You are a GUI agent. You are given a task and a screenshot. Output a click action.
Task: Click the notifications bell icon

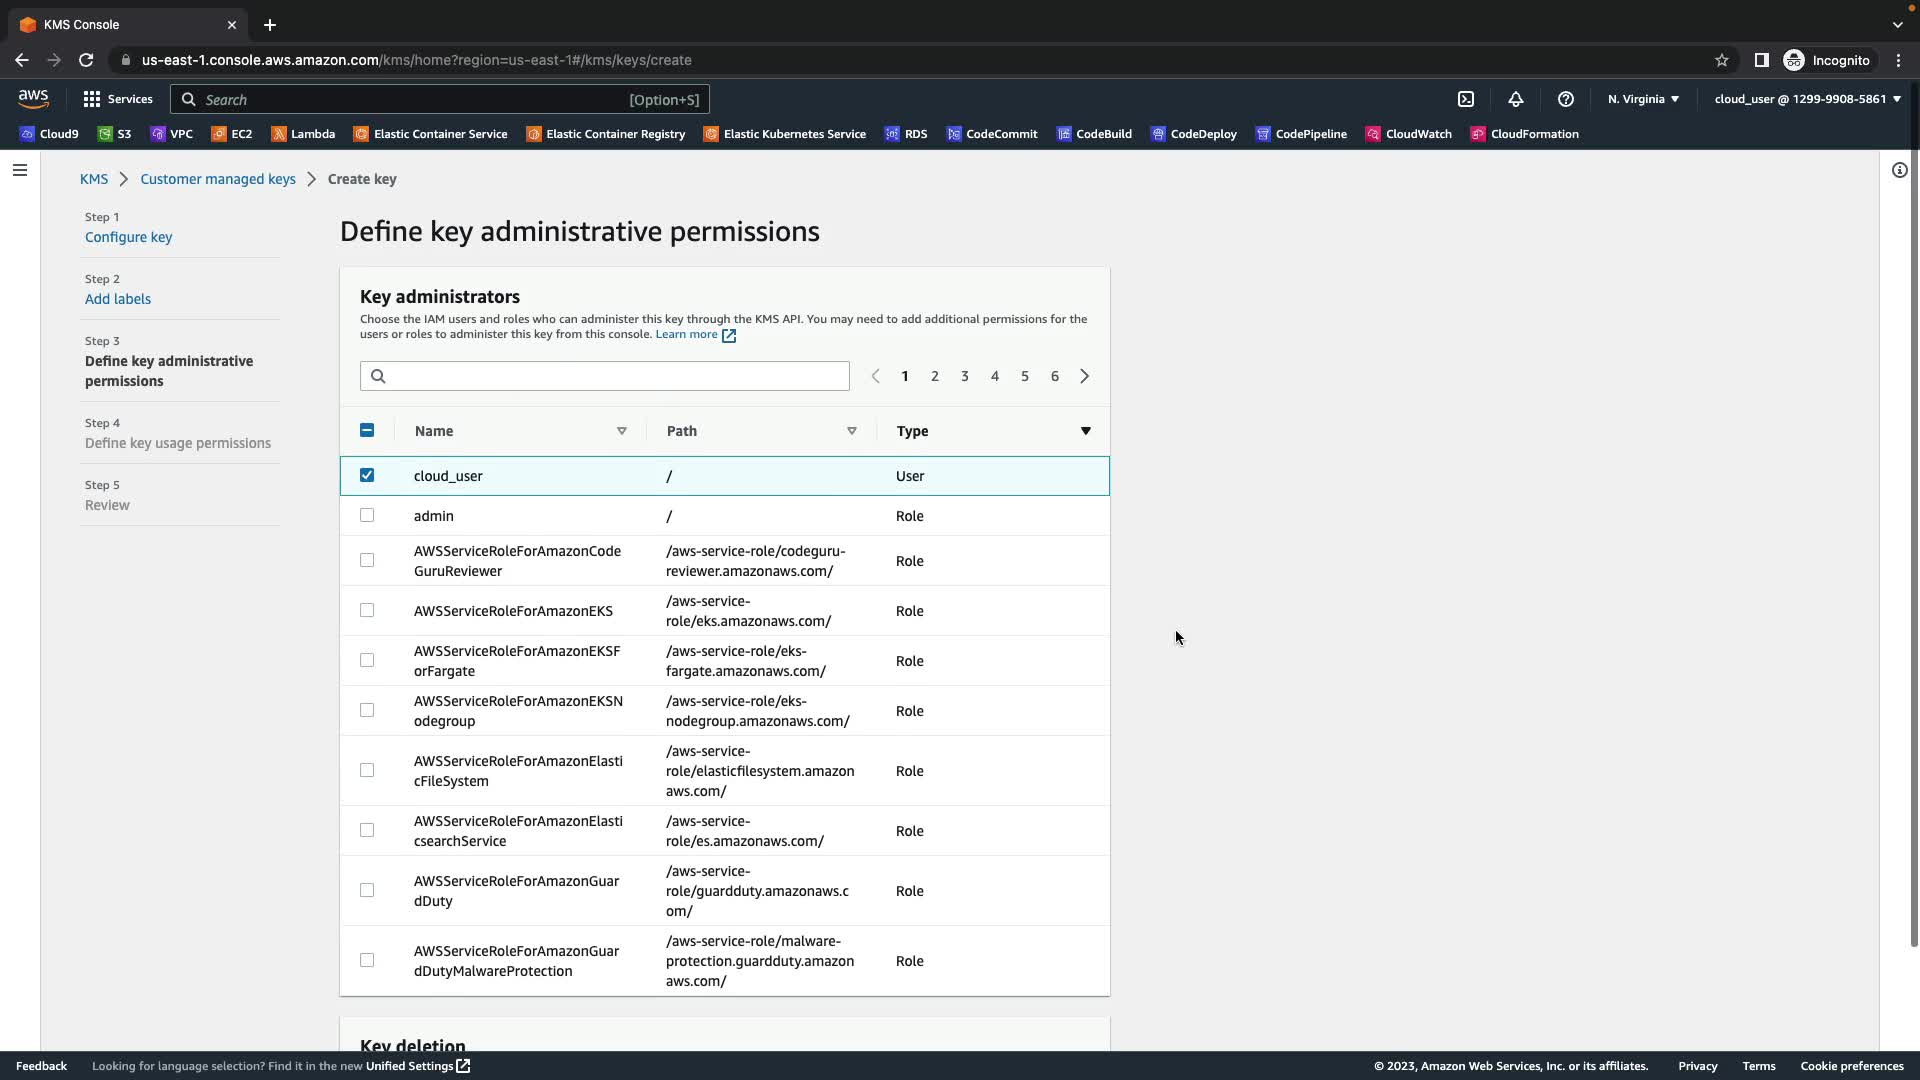[x=1516, y=99]
